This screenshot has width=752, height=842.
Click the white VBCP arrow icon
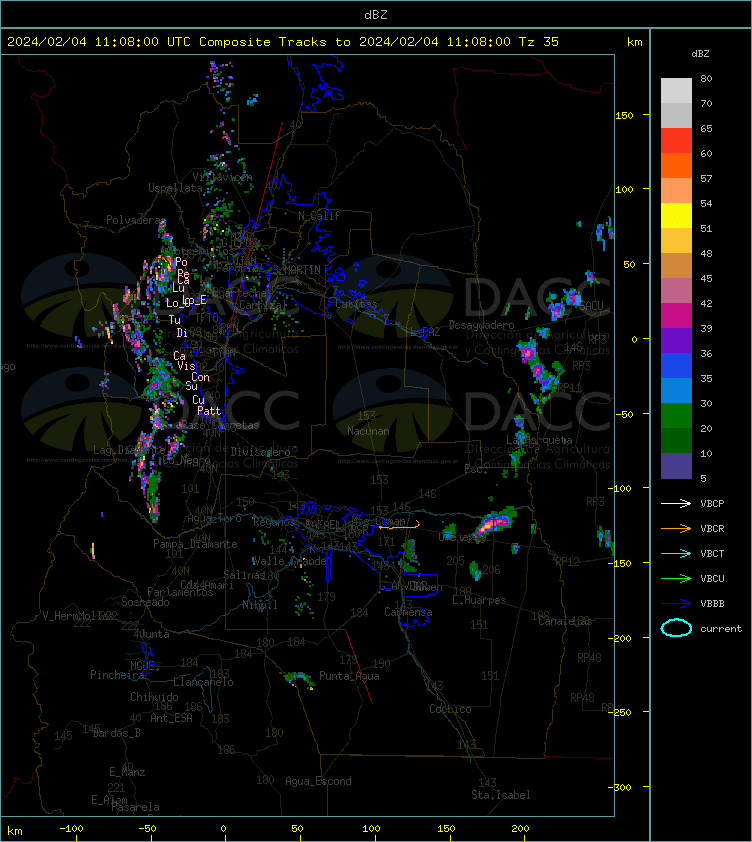[x=676, y=503]
